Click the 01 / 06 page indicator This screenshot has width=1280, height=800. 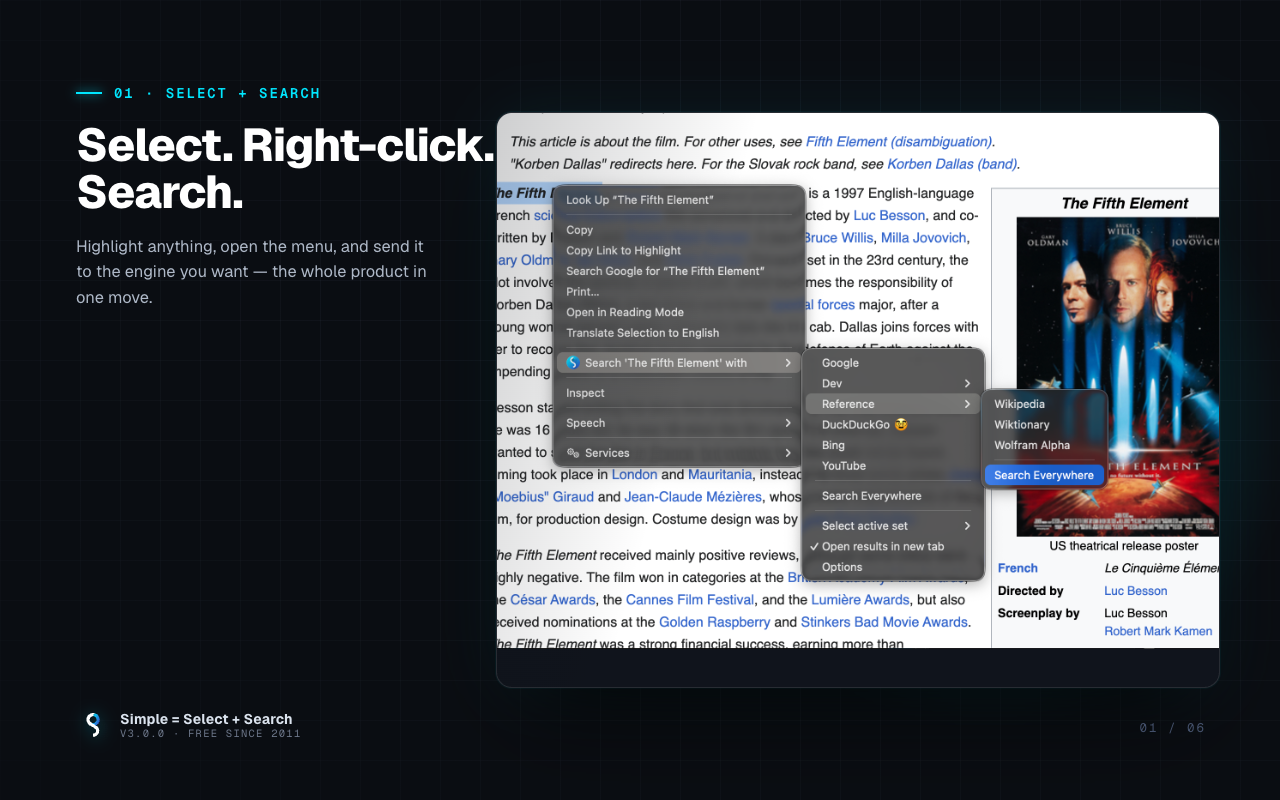click(x=1172, y=728)
